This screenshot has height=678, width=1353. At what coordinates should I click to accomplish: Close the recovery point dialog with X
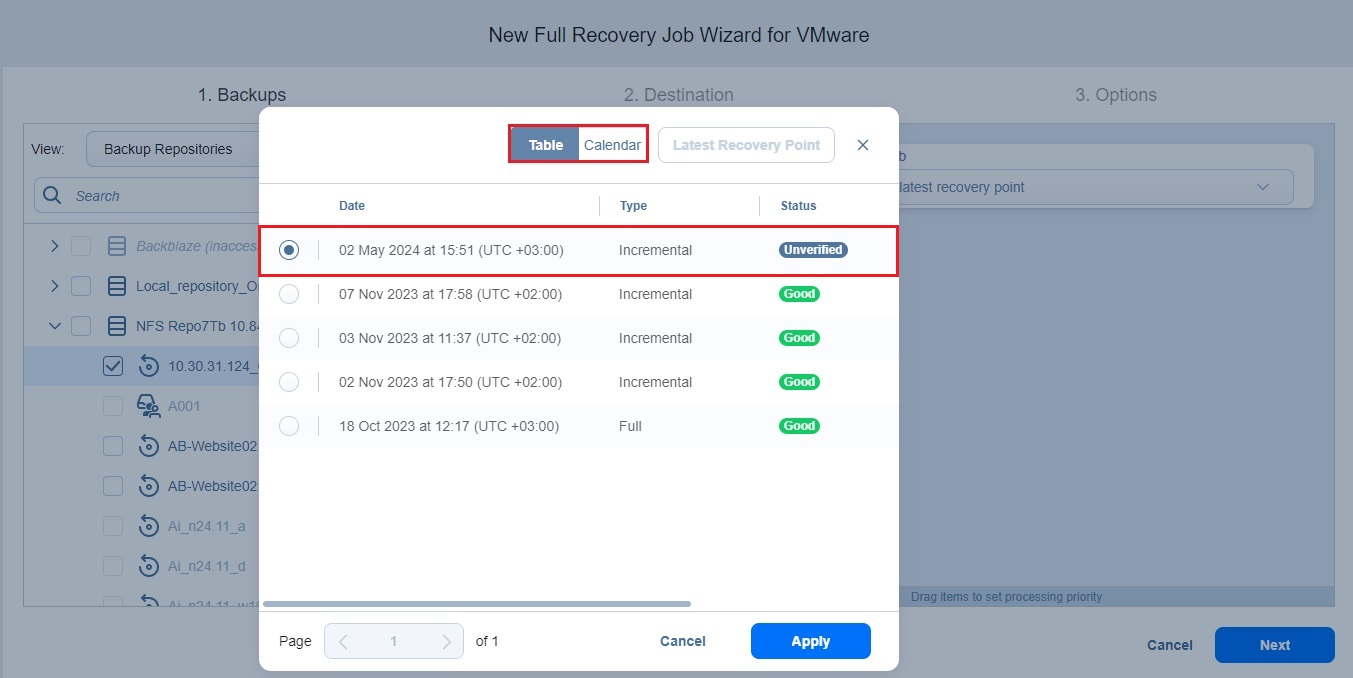click(x=863, y=145)
